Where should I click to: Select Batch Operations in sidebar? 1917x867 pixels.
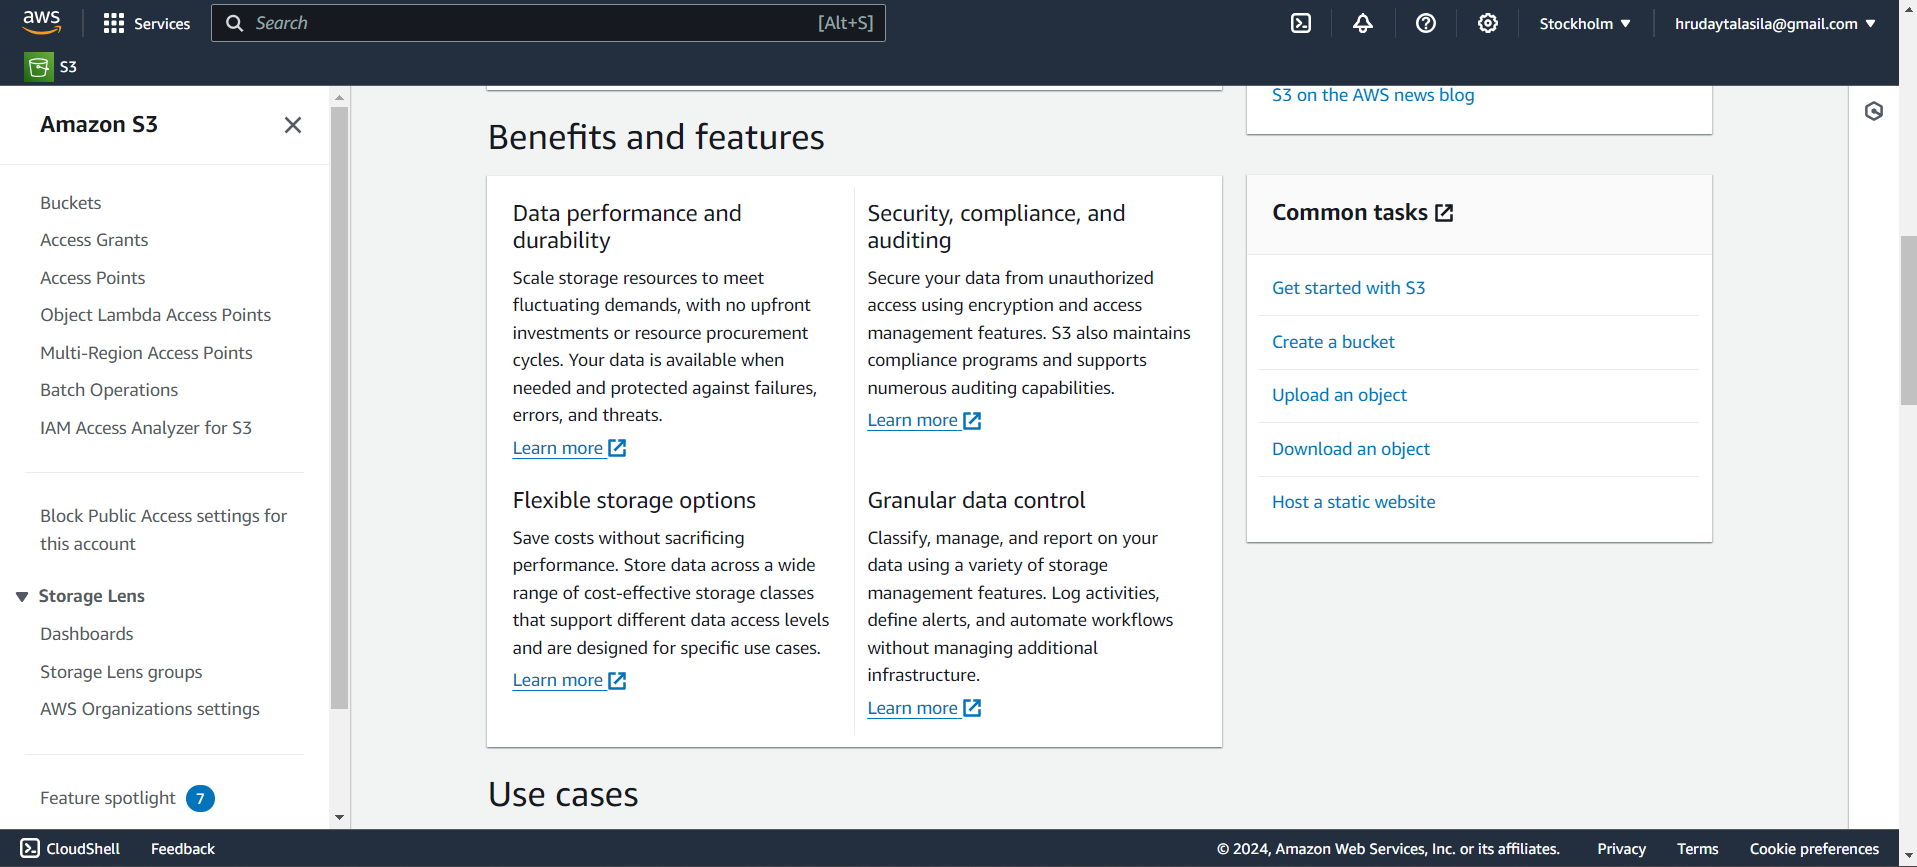[x=109, y=390]
